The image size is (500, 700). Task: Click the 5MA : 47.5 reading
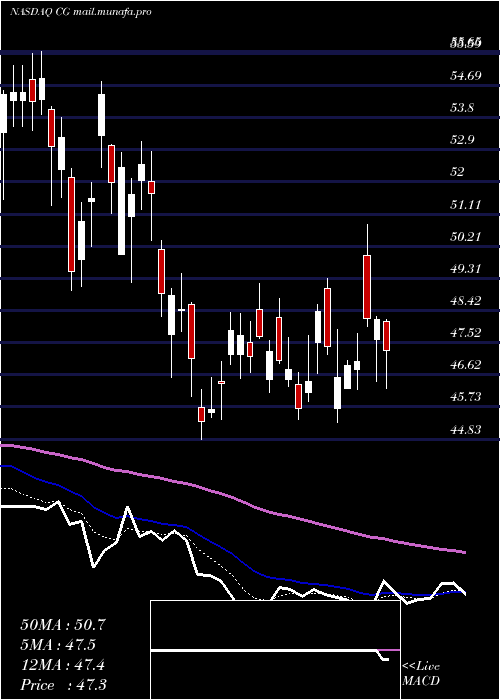click(58, 645)
